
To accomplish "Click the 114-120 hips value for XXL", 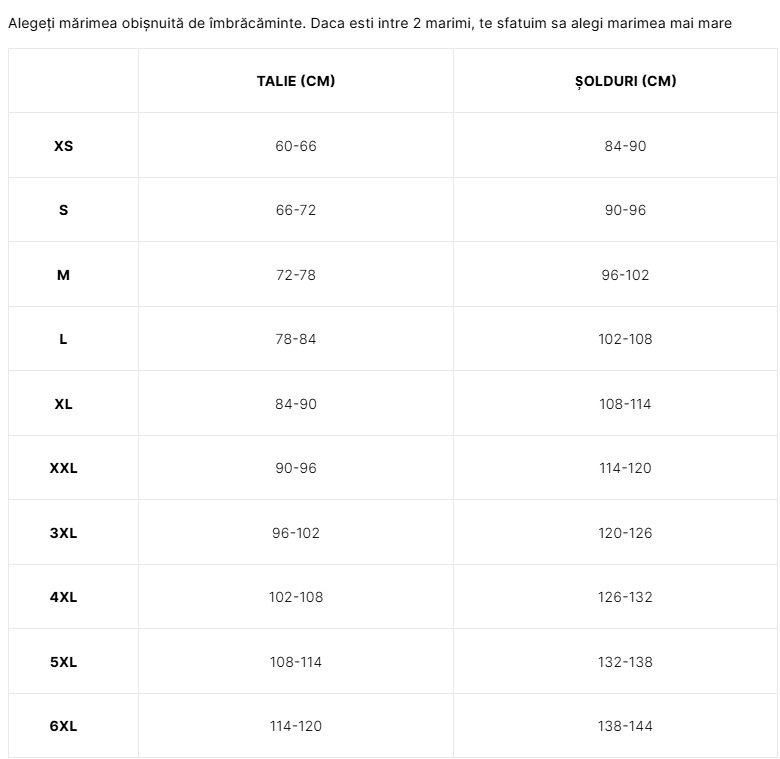I will (625, 468).
